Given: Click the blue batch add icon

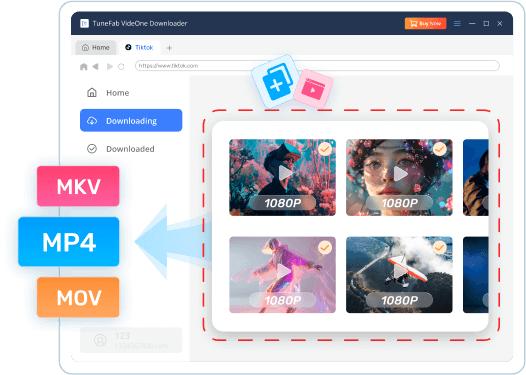Looking at the screenshot, I should [276, 82].
